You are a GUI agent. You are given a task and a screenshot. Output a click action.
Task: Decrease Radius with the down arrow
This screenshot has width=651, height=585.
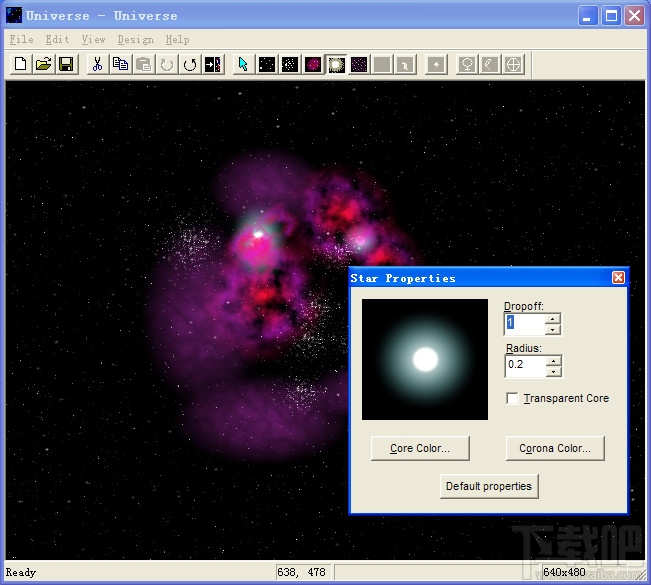pos(553,371)
